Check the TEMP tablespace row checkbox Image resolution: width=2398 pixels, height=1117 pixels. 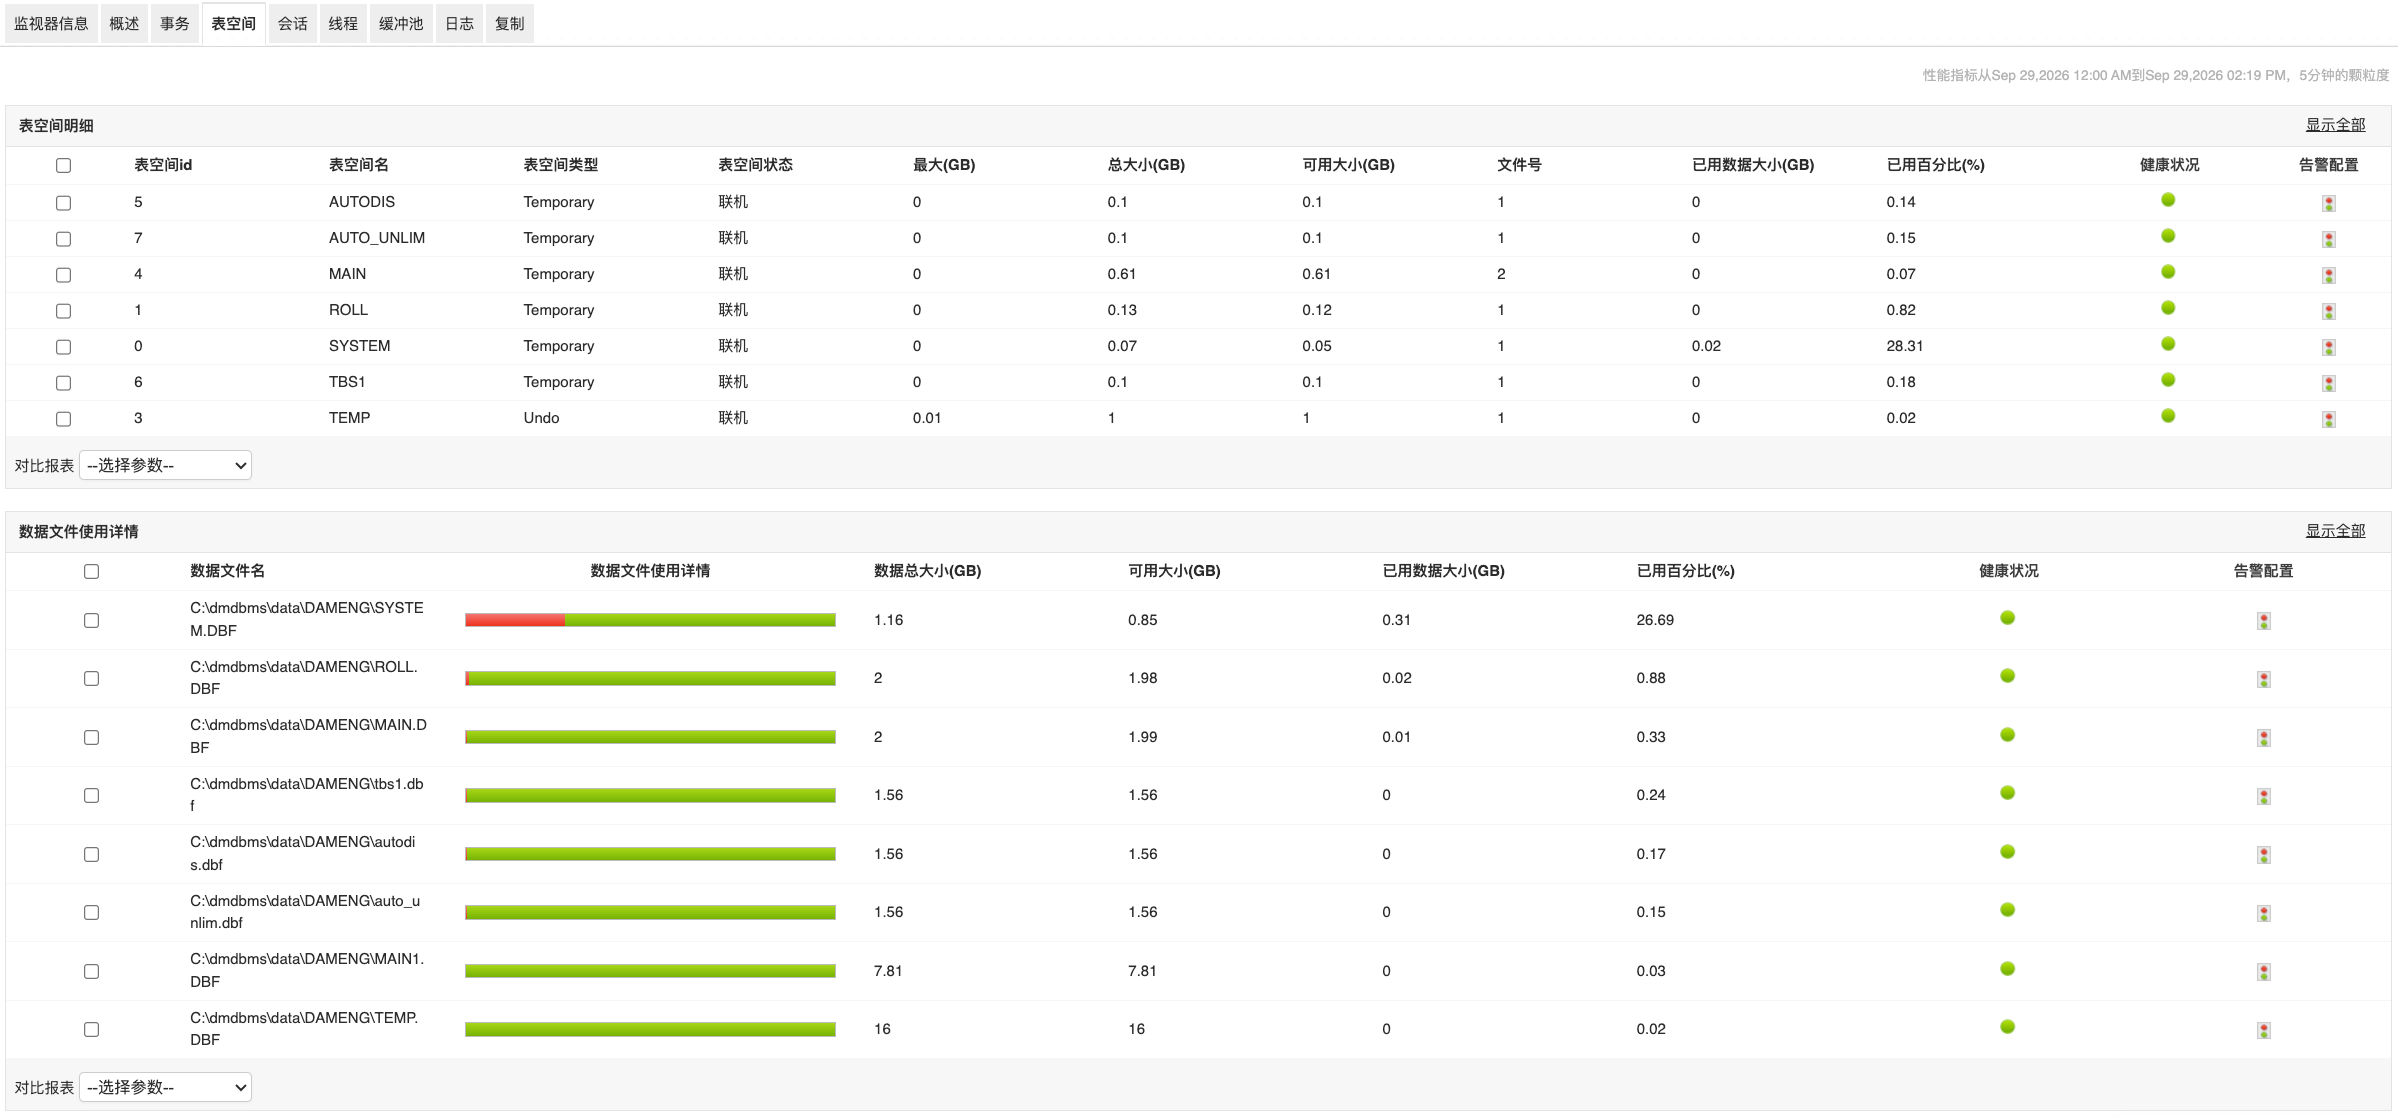tap(63, 419)
